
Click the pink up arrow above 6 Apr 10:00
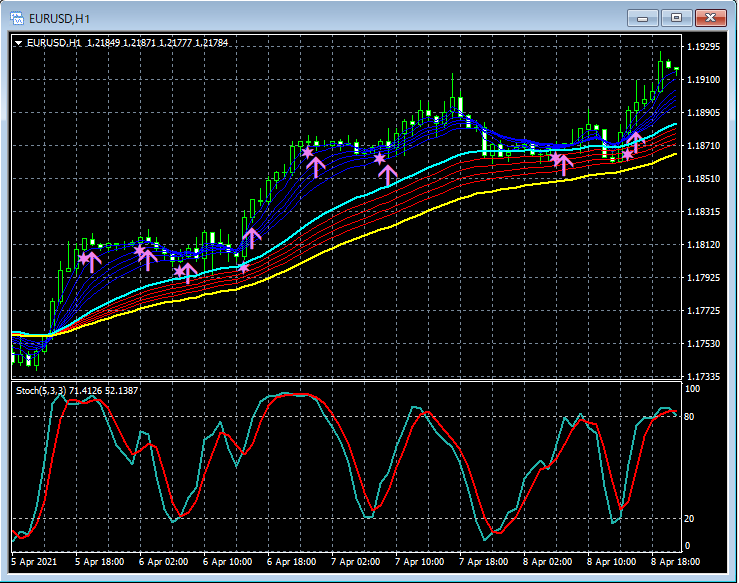pos(251,238)
